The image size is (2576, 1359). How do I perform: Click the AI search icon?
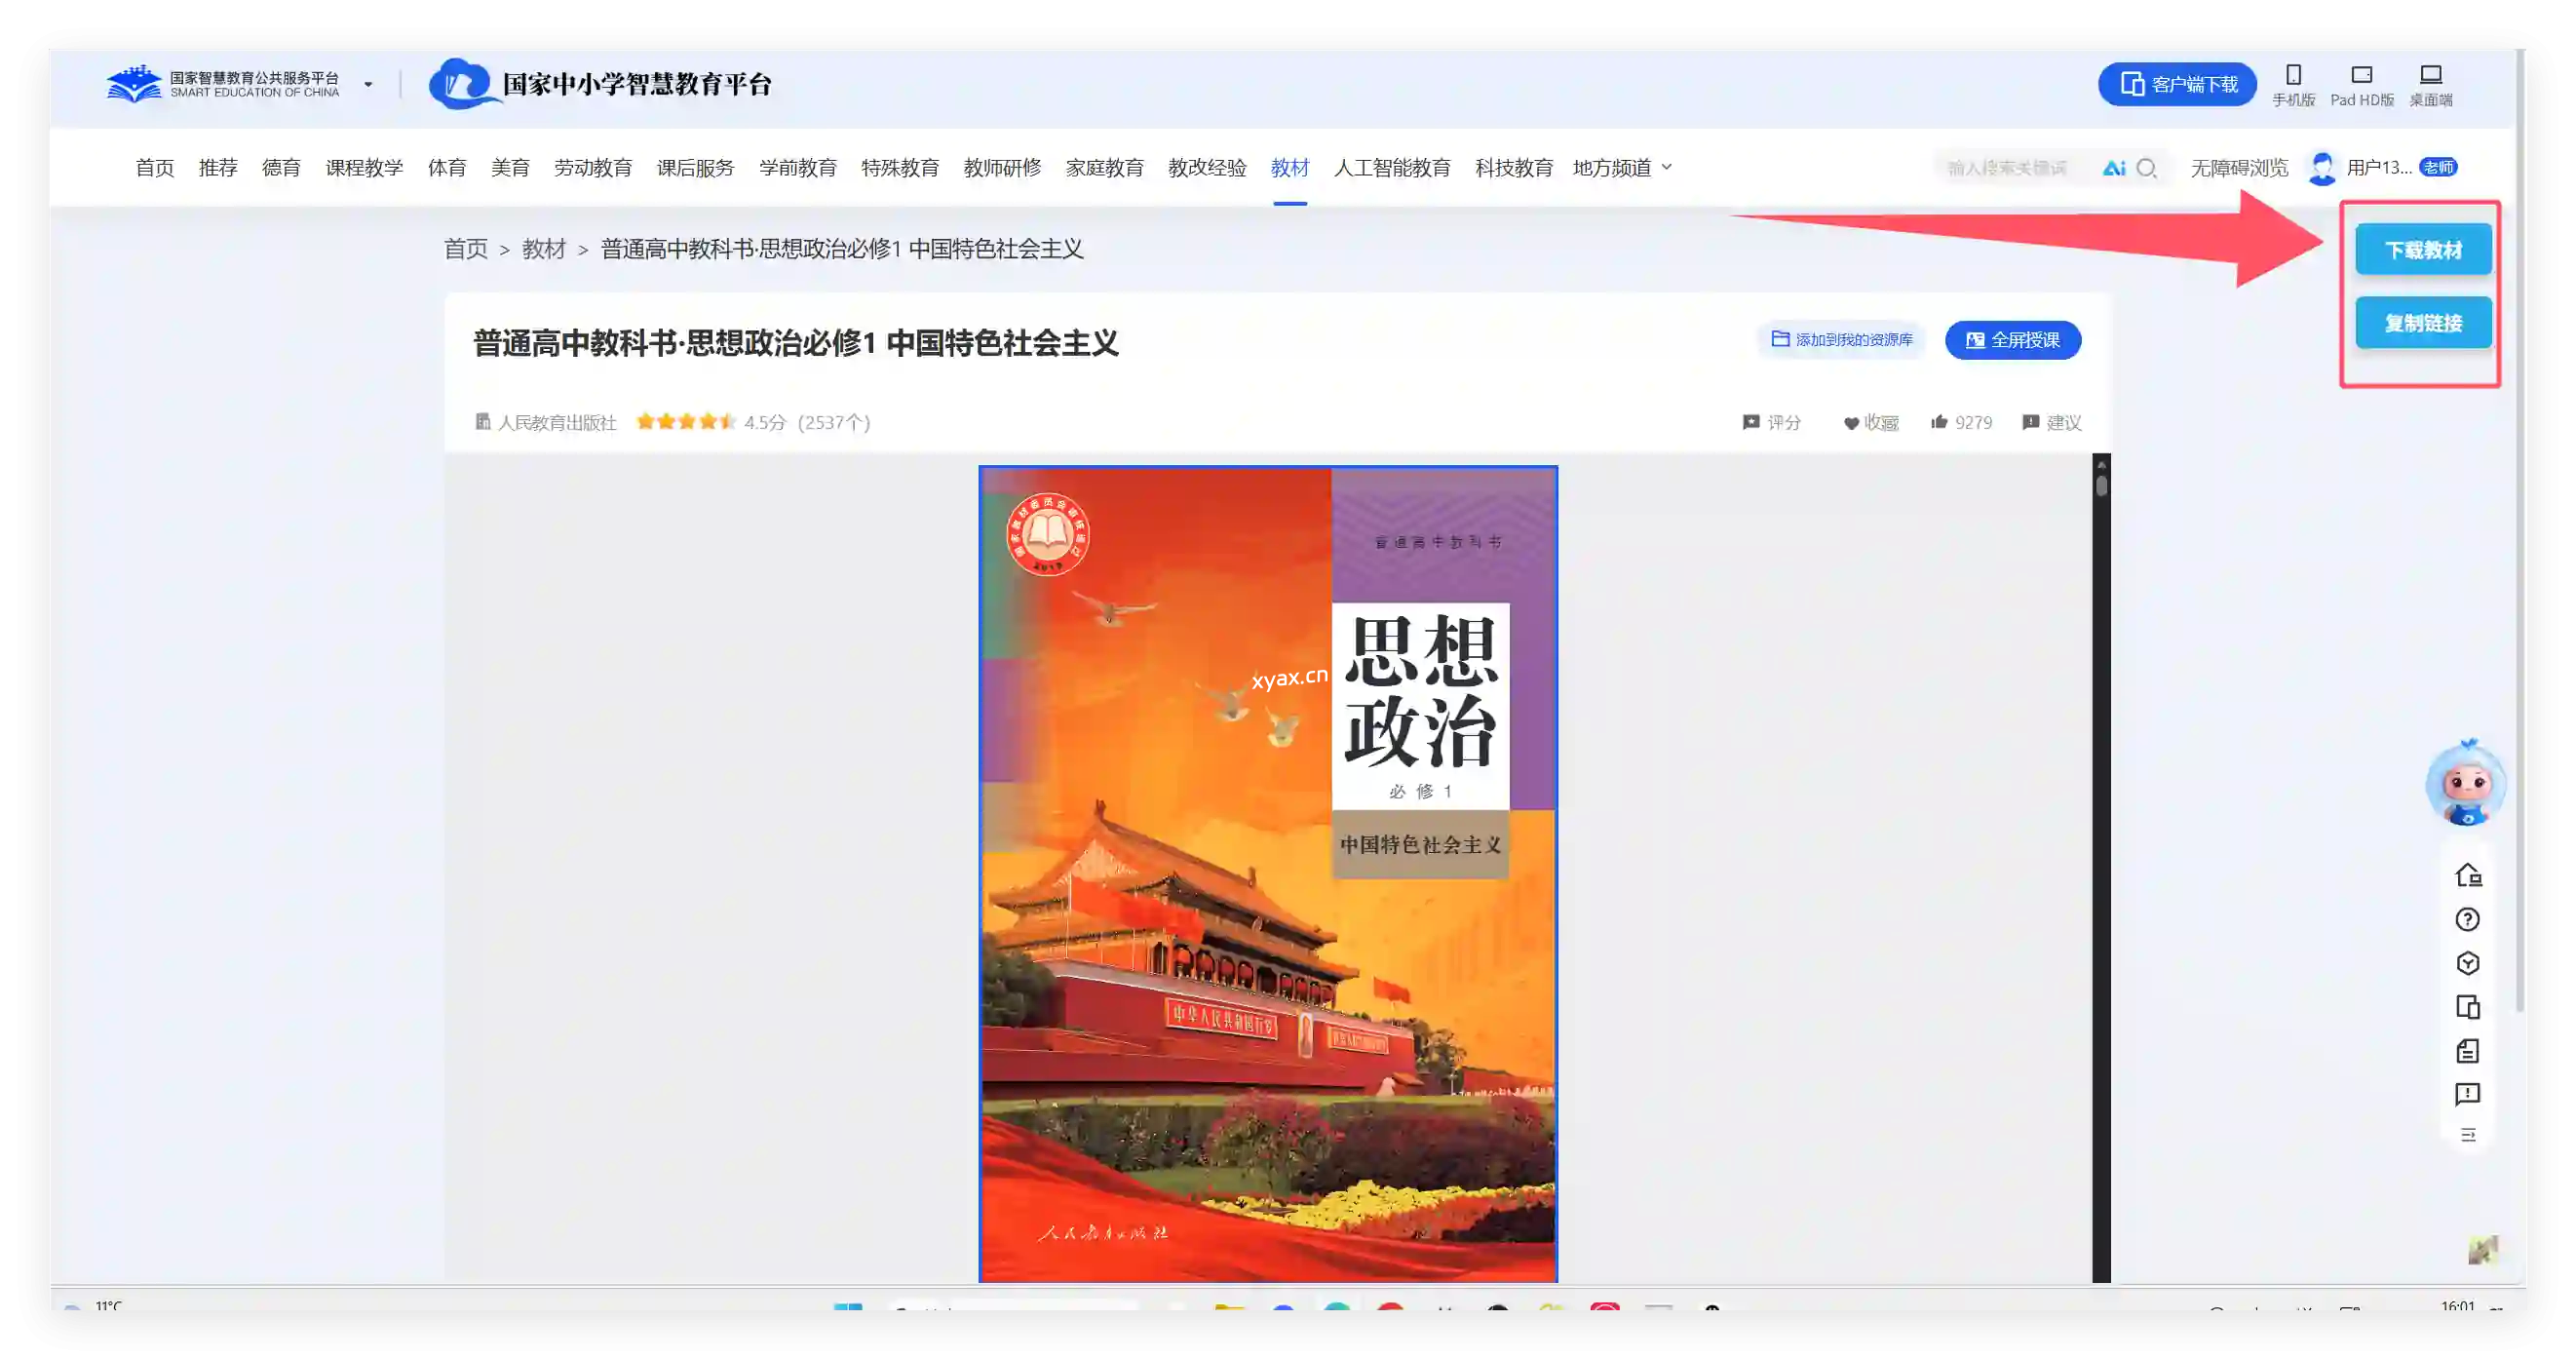(x=2113, y=168)
